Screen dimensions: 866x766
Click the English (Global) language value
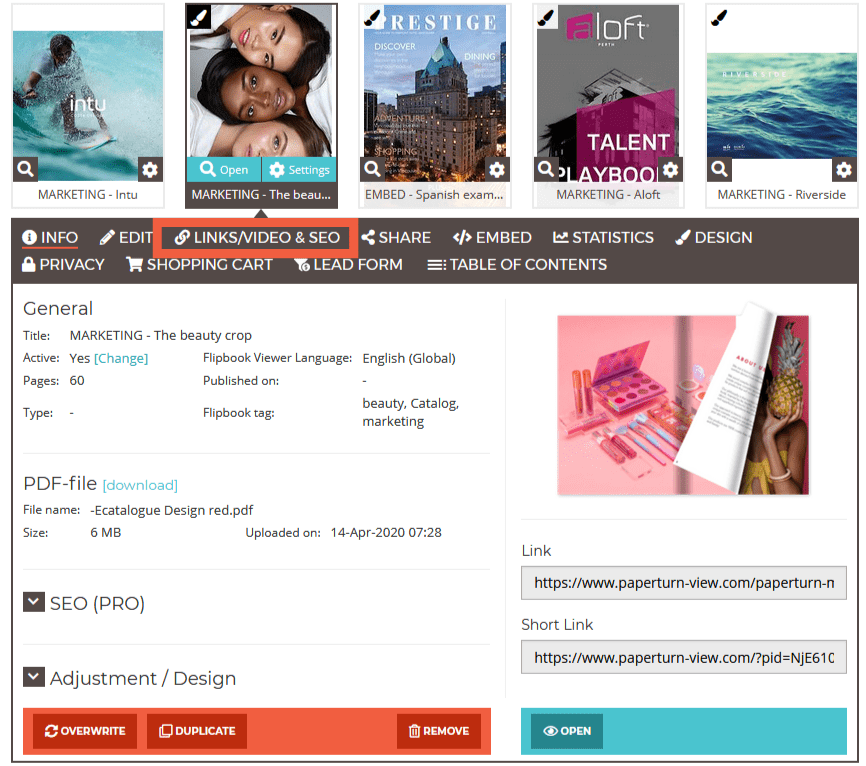(409, 358)
